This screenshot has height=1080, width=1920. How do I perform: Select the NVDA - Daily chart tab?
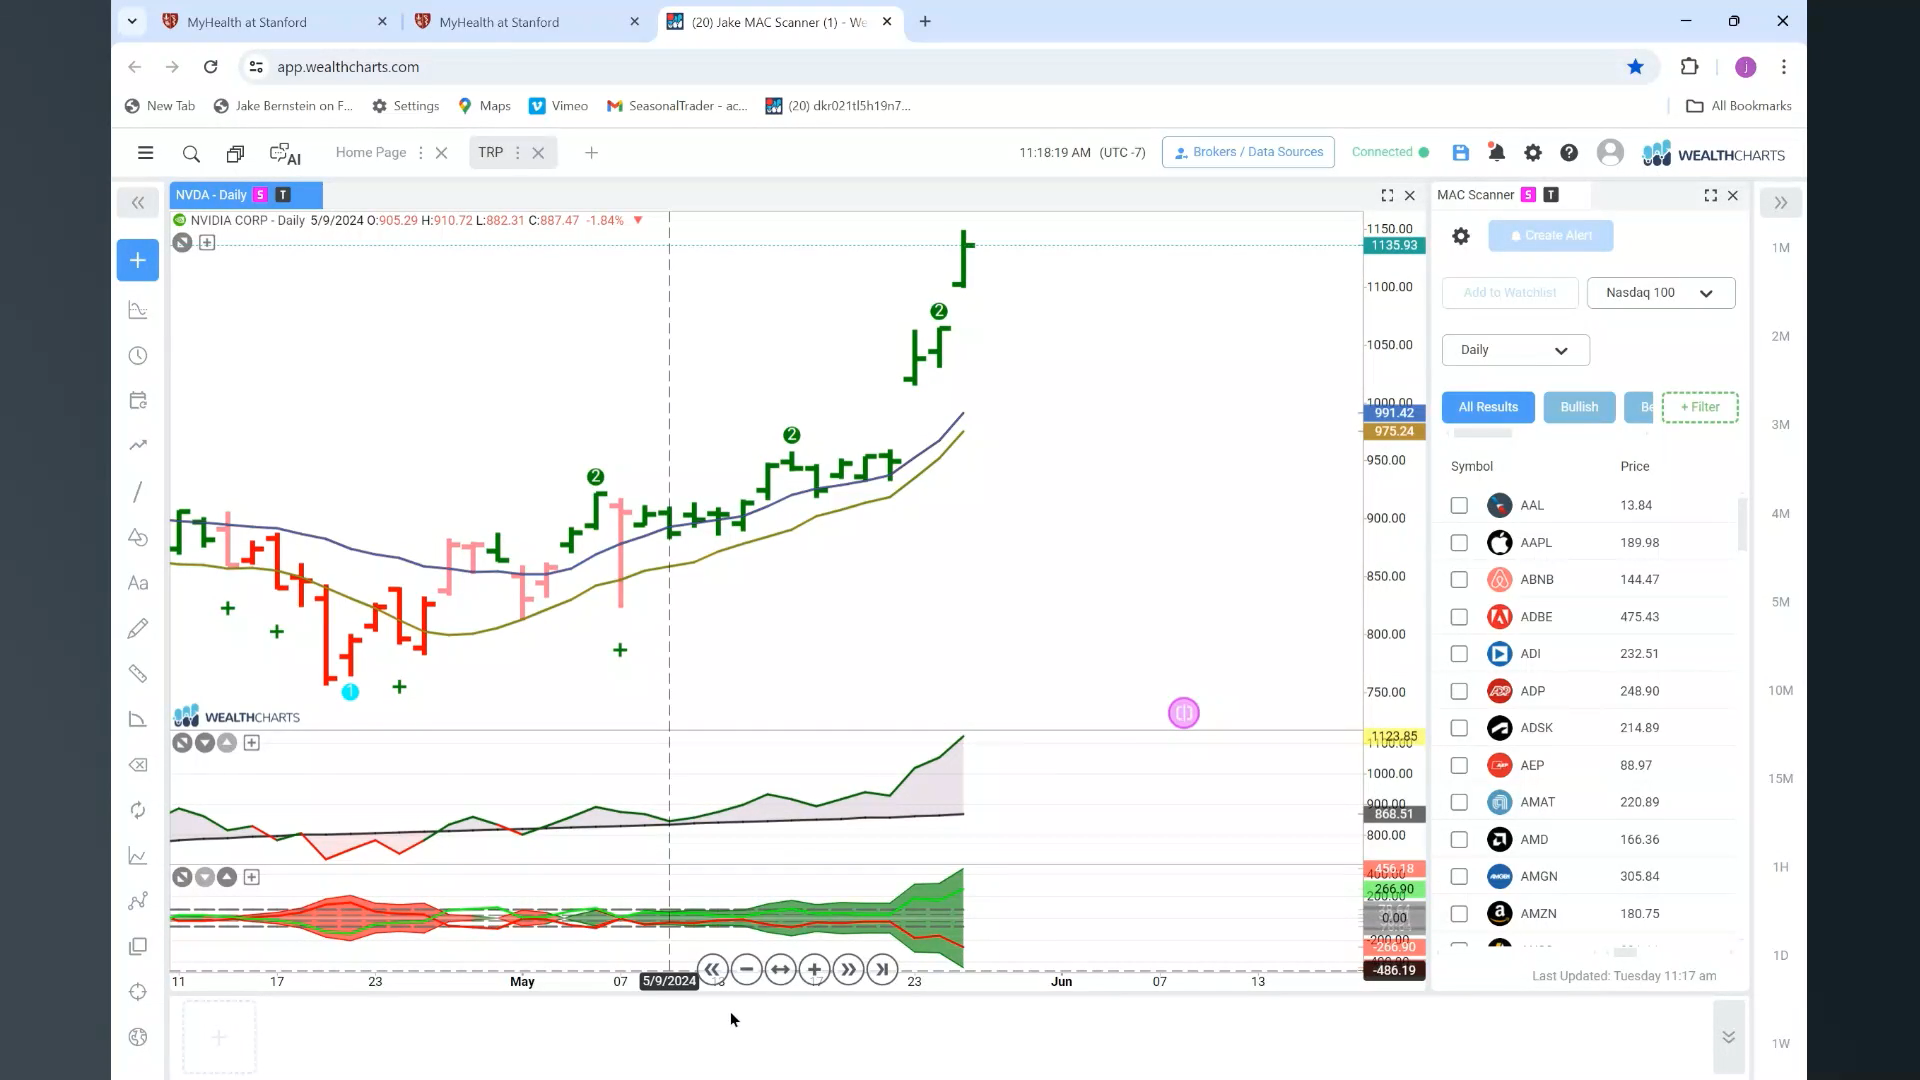pyautogui.click(x=246, y=195)
